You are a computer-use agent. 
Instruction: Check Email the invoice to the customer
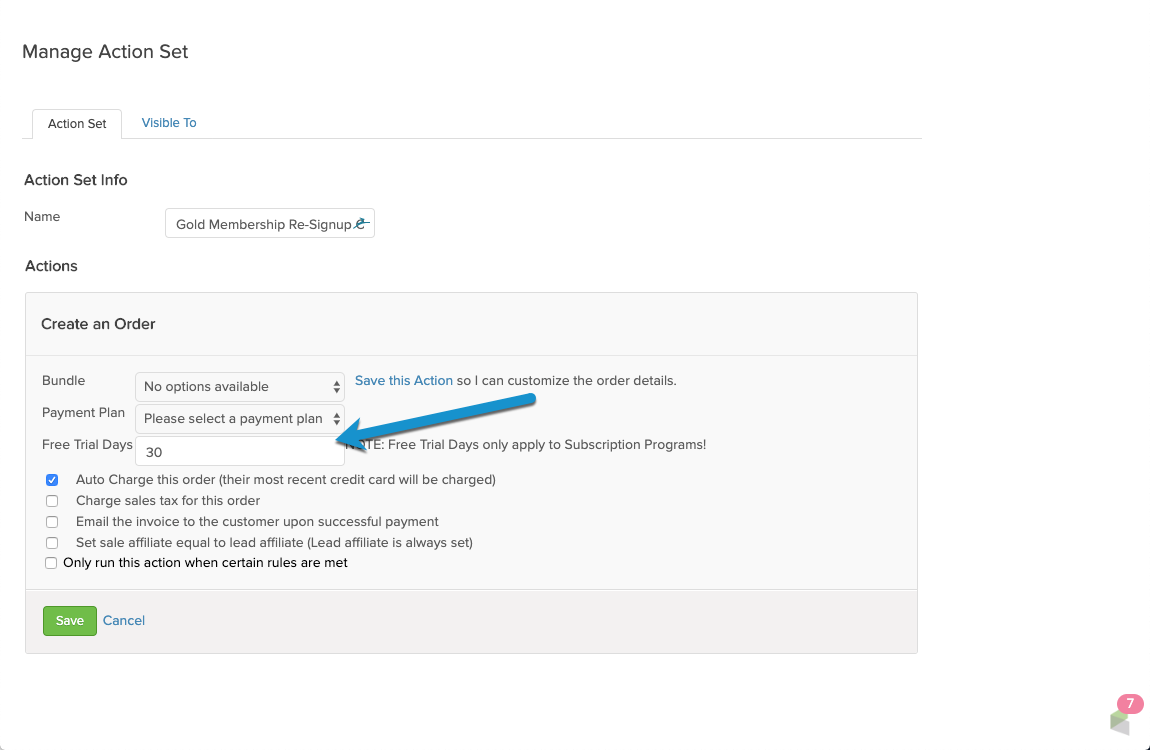(52, 522)
